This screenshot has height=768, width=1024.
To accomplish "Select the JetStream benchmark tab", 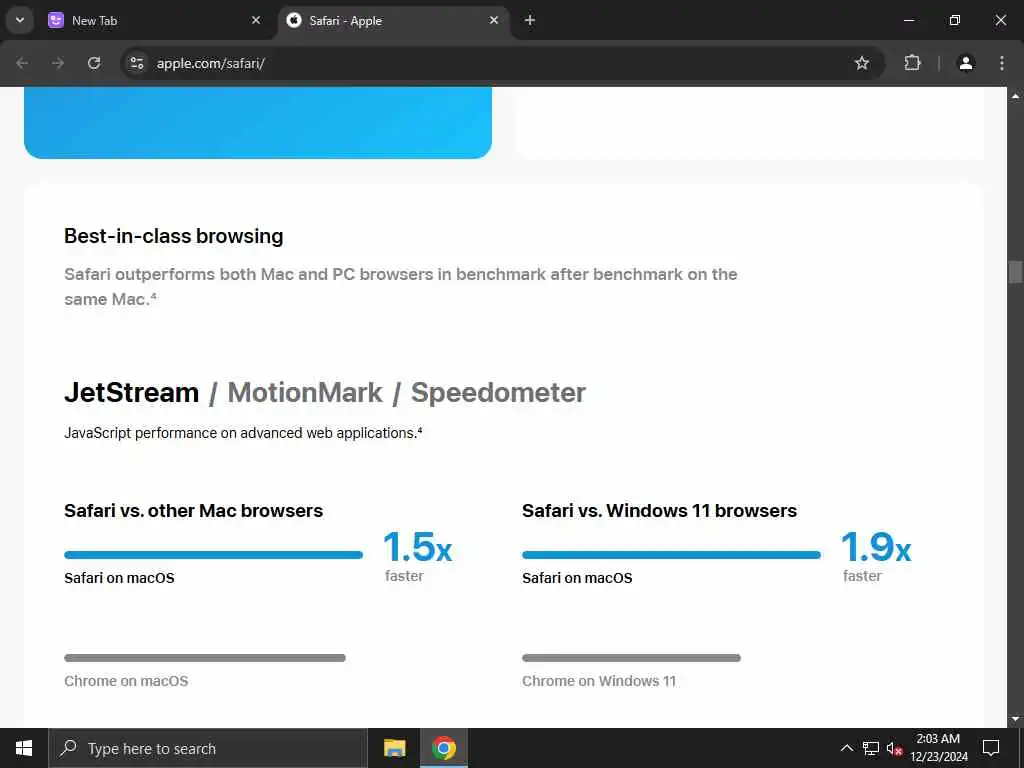I will click(x=131, y=392).
